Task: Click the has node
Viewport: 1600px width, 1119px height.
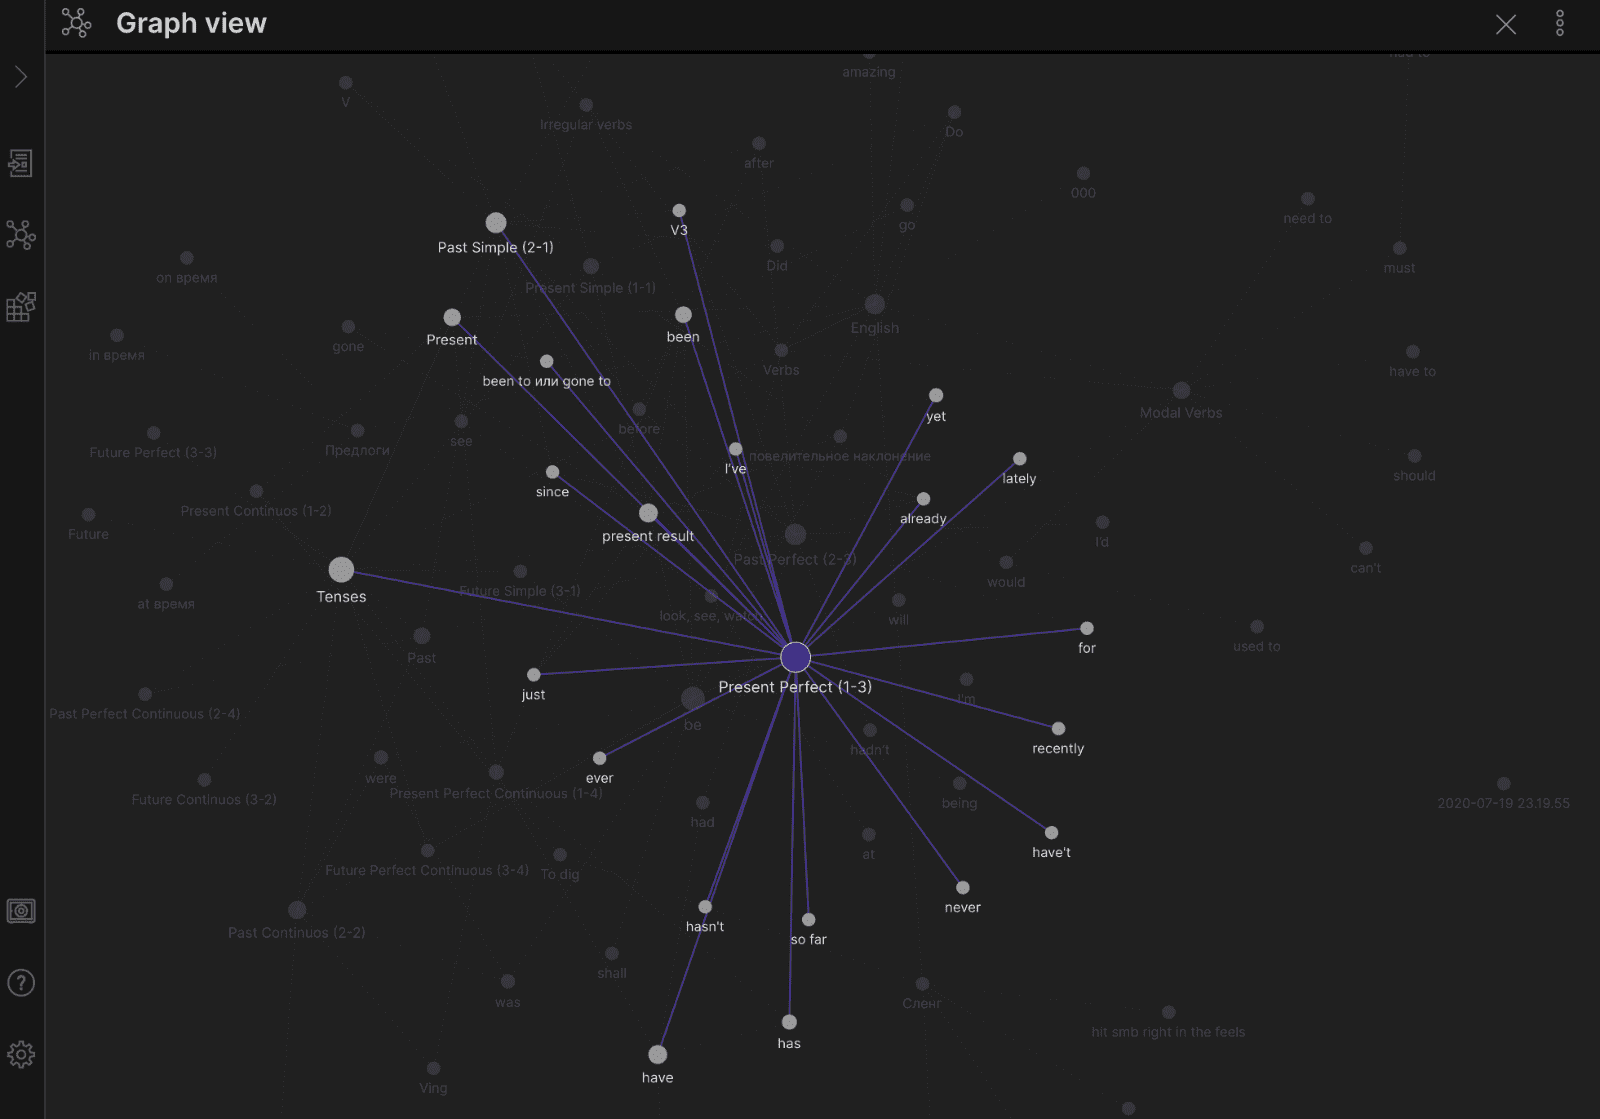Action: point(789,1022)
